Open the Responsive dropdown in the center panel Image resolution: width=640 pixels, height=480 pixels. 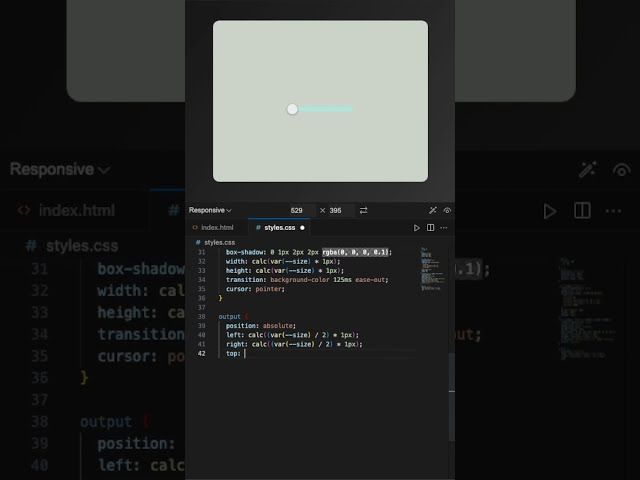tap(210, 210)
